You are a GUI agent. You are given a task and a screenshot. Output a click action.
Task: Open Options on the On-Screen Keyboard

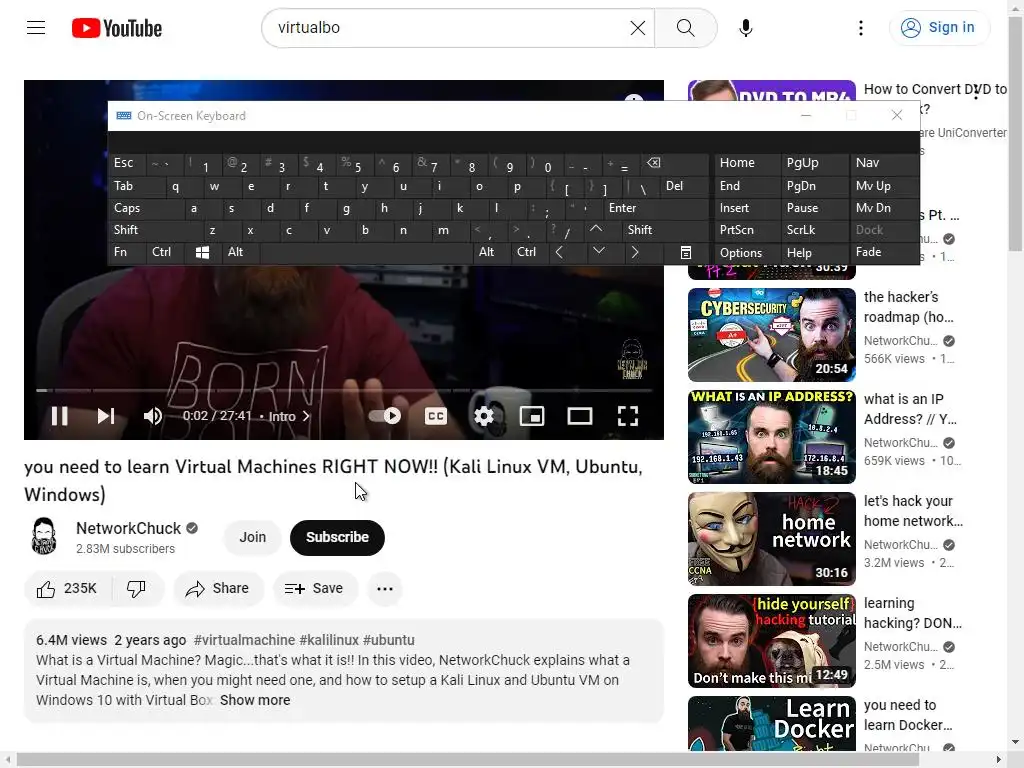(748, 253)
